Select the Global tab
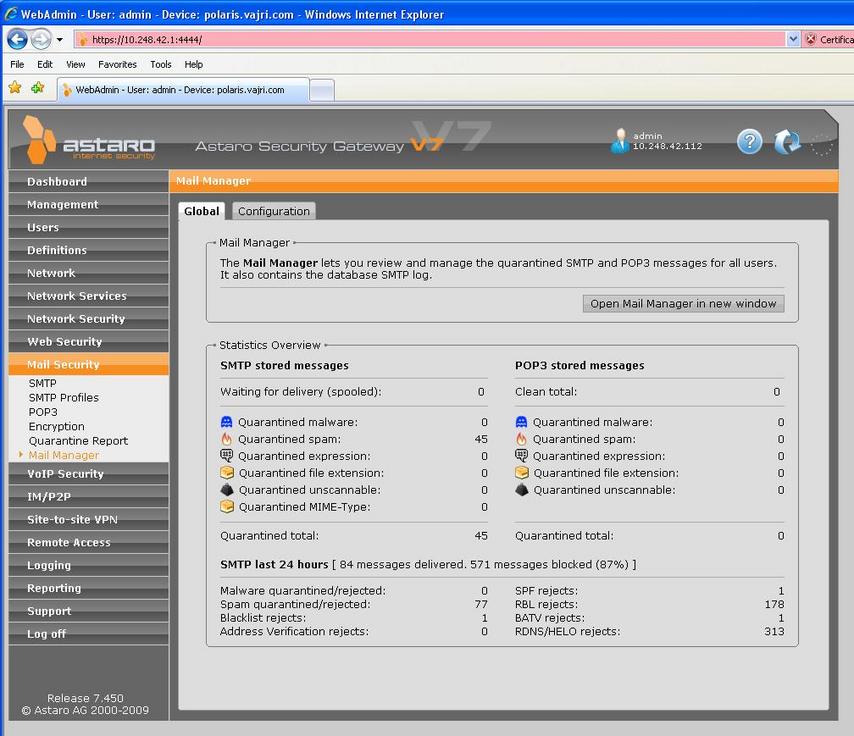 [x=202, y=211]
